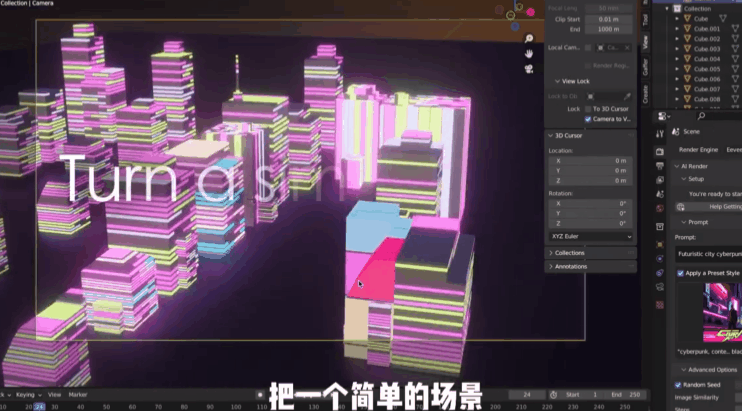742x411 pixels.
Task: Collapse the Advanced Options subpanel
Action: pyautogui.click(x=684, y=369)
